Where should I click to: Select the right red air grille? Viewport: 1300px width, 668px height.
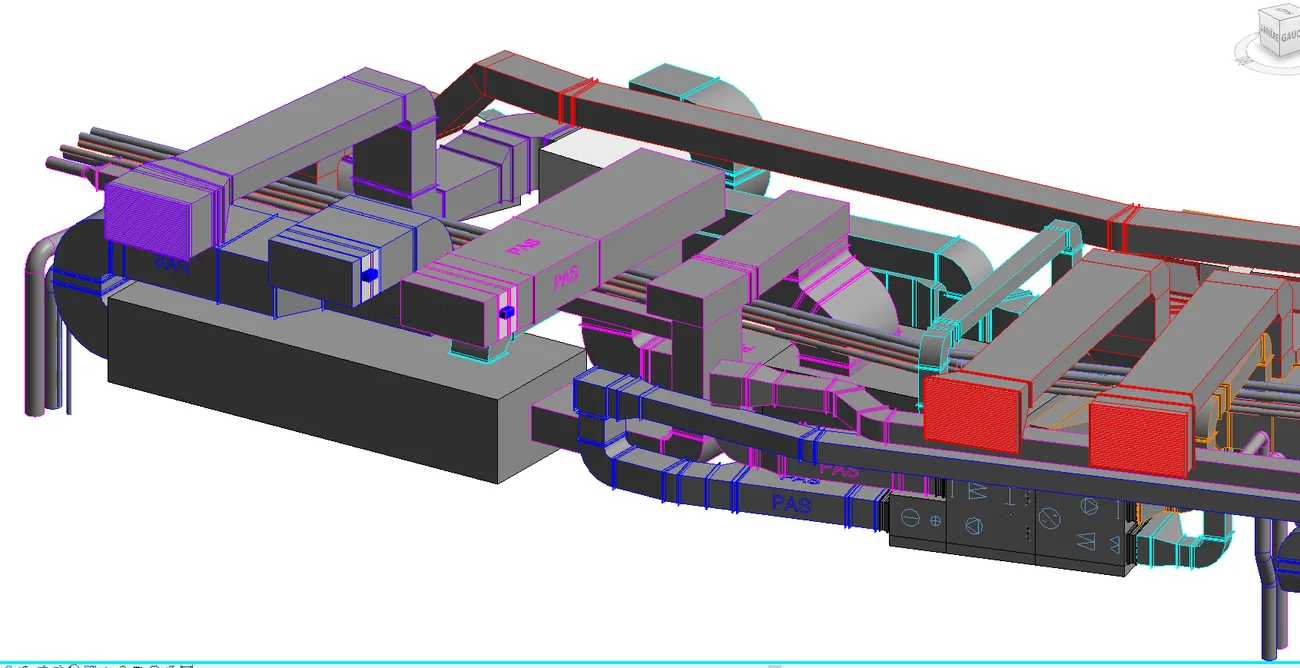[x=1139, y=435]
